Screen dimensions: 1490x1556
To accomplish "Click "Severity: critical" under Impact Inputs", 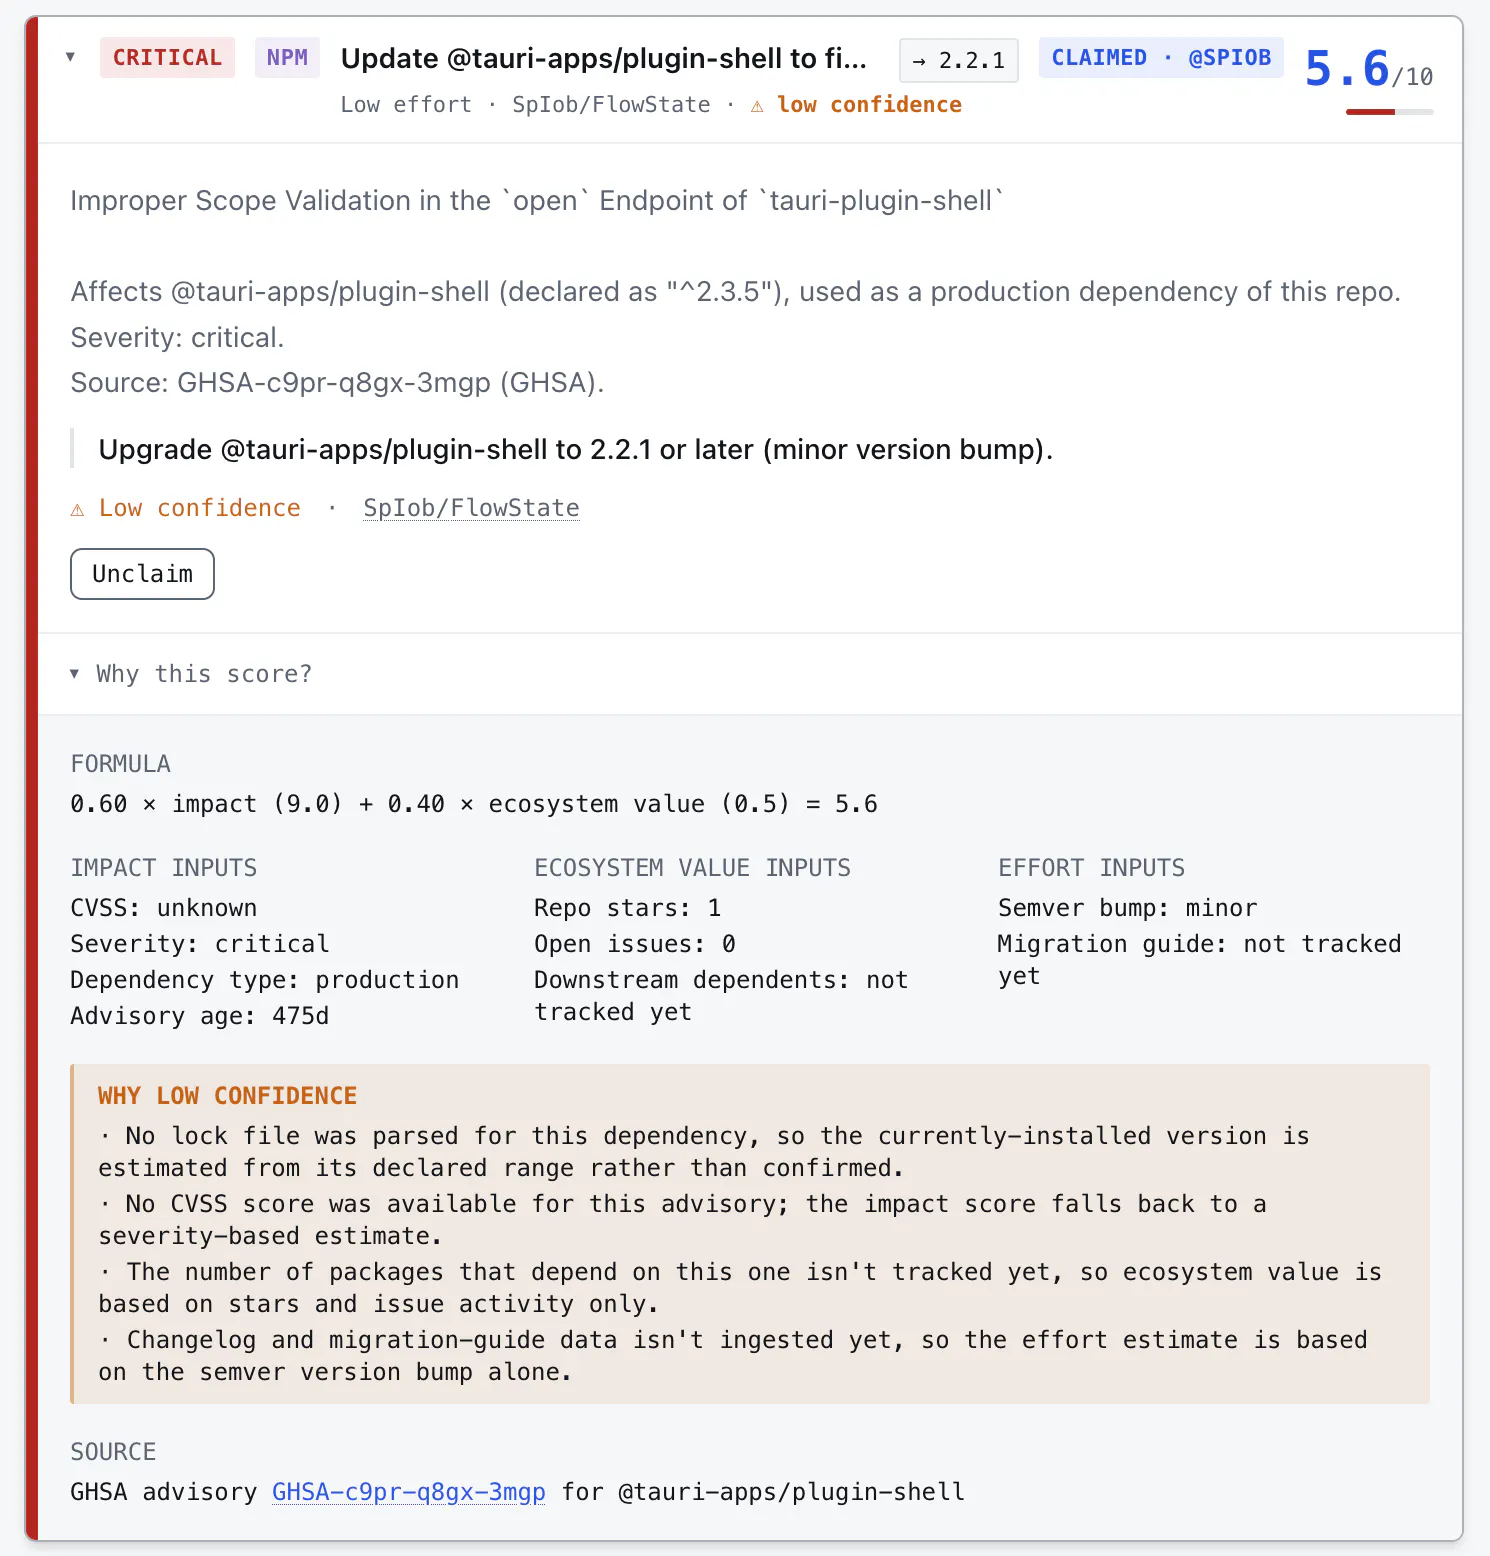I will pyautogui.click(x=199, y=944).
